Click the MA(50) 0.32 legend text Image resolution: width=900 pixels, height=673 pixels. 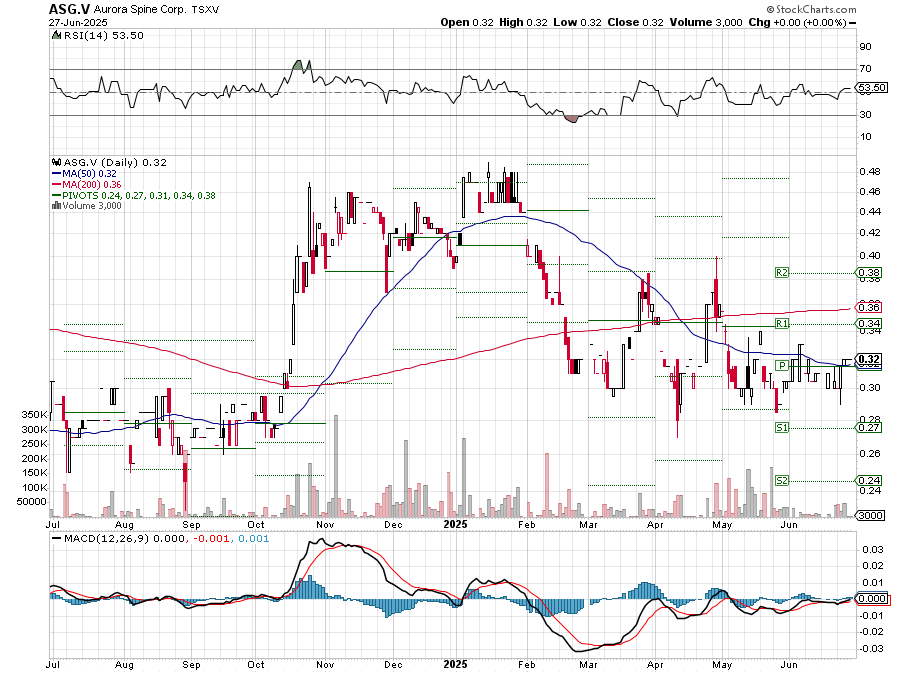89,173
